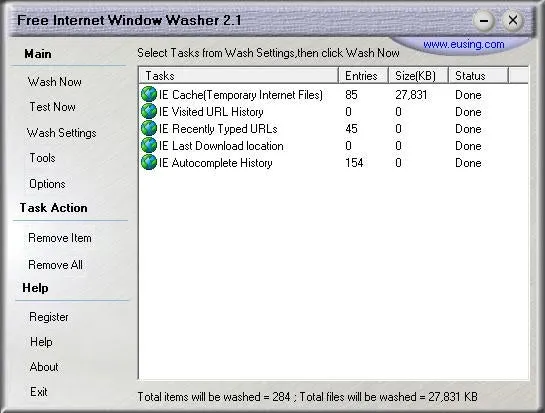Viewport: 545px width, 413px height.
Task: Open the About dialog
Action: [x=44, y=367]
